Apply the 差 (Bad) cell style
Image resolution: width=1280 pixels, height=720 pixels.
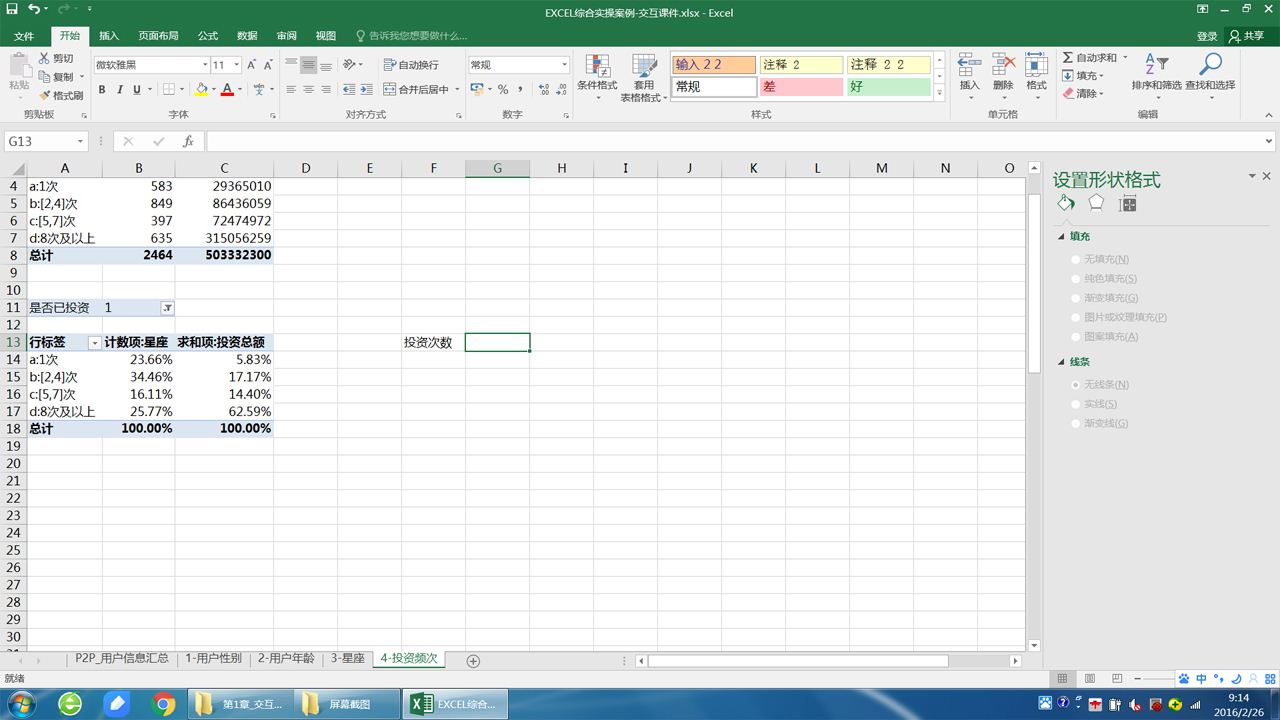[800, 87]
